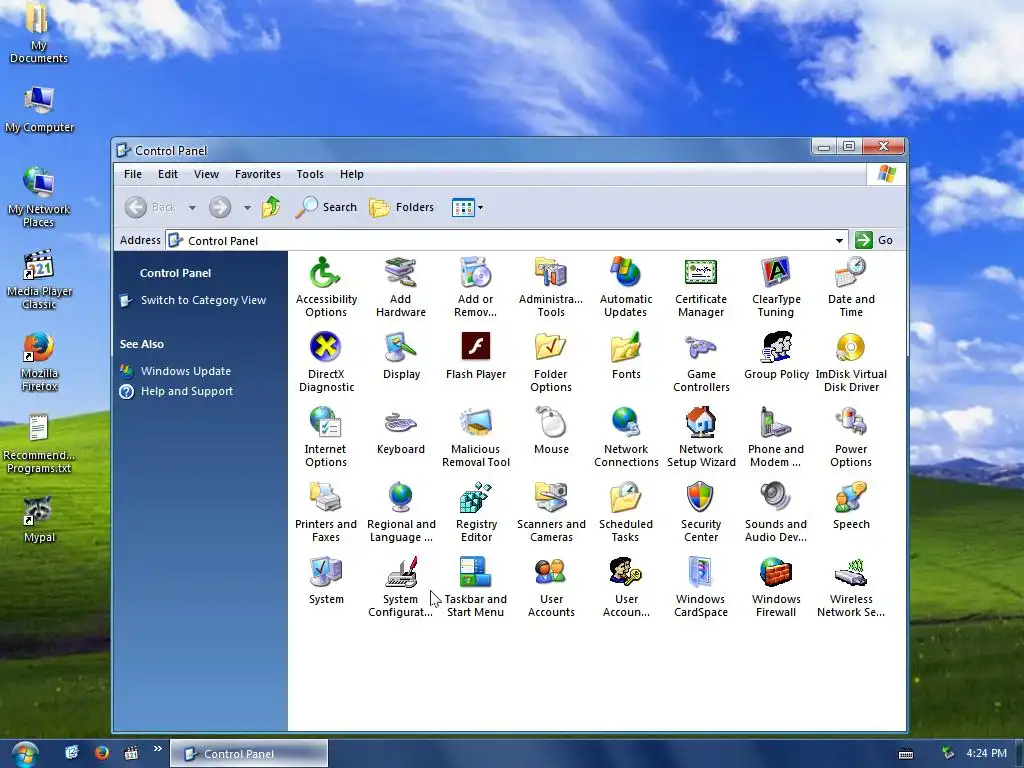
Task: Open Administrative Tools
Action: click(551, 287)
